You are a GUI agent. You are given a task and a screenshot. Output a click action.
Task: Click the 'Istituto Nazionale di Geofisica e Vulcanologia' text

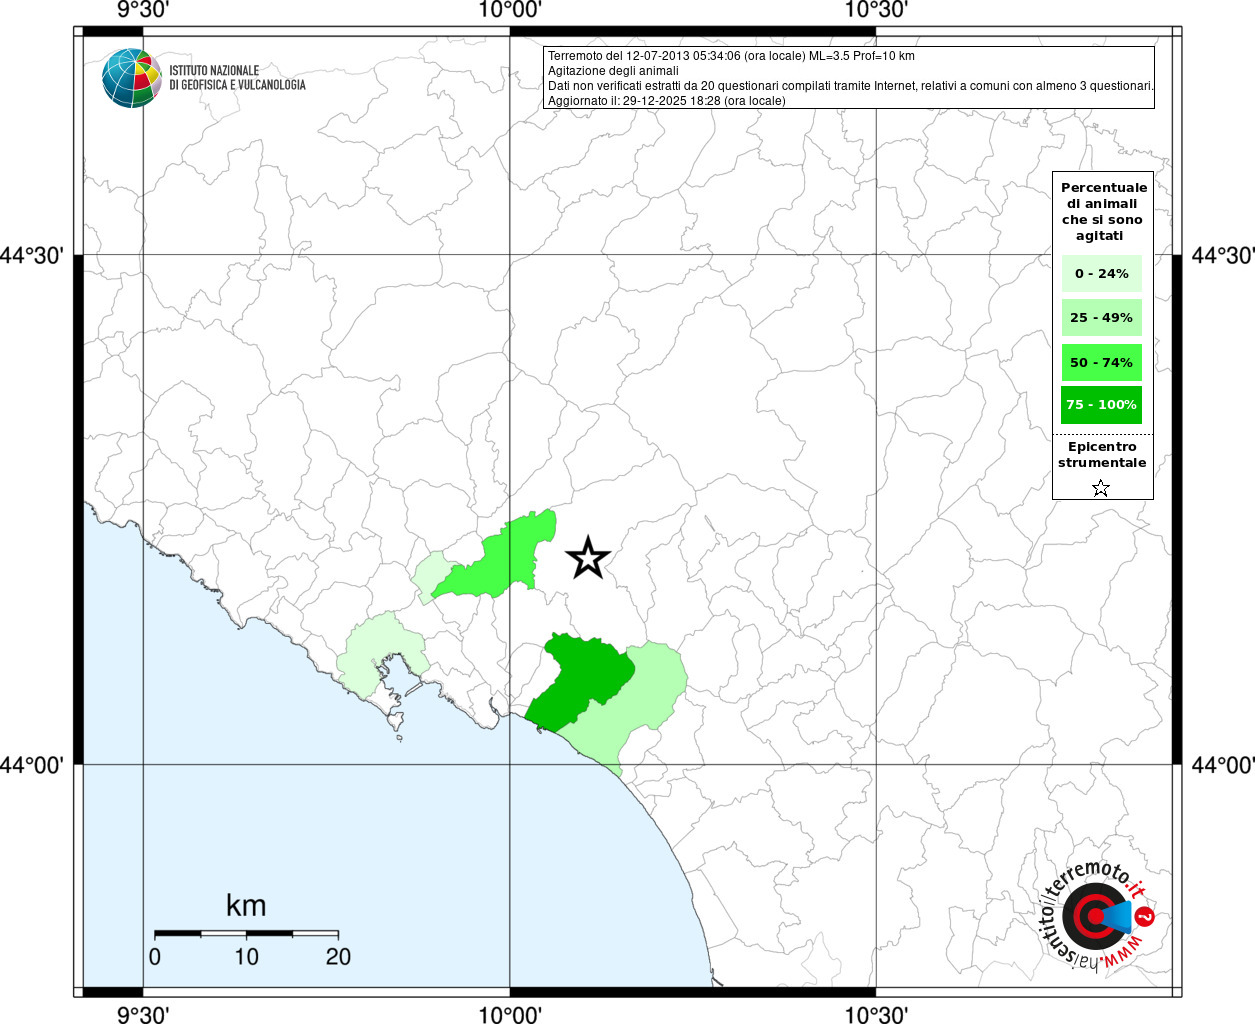(x=237, y=78)
